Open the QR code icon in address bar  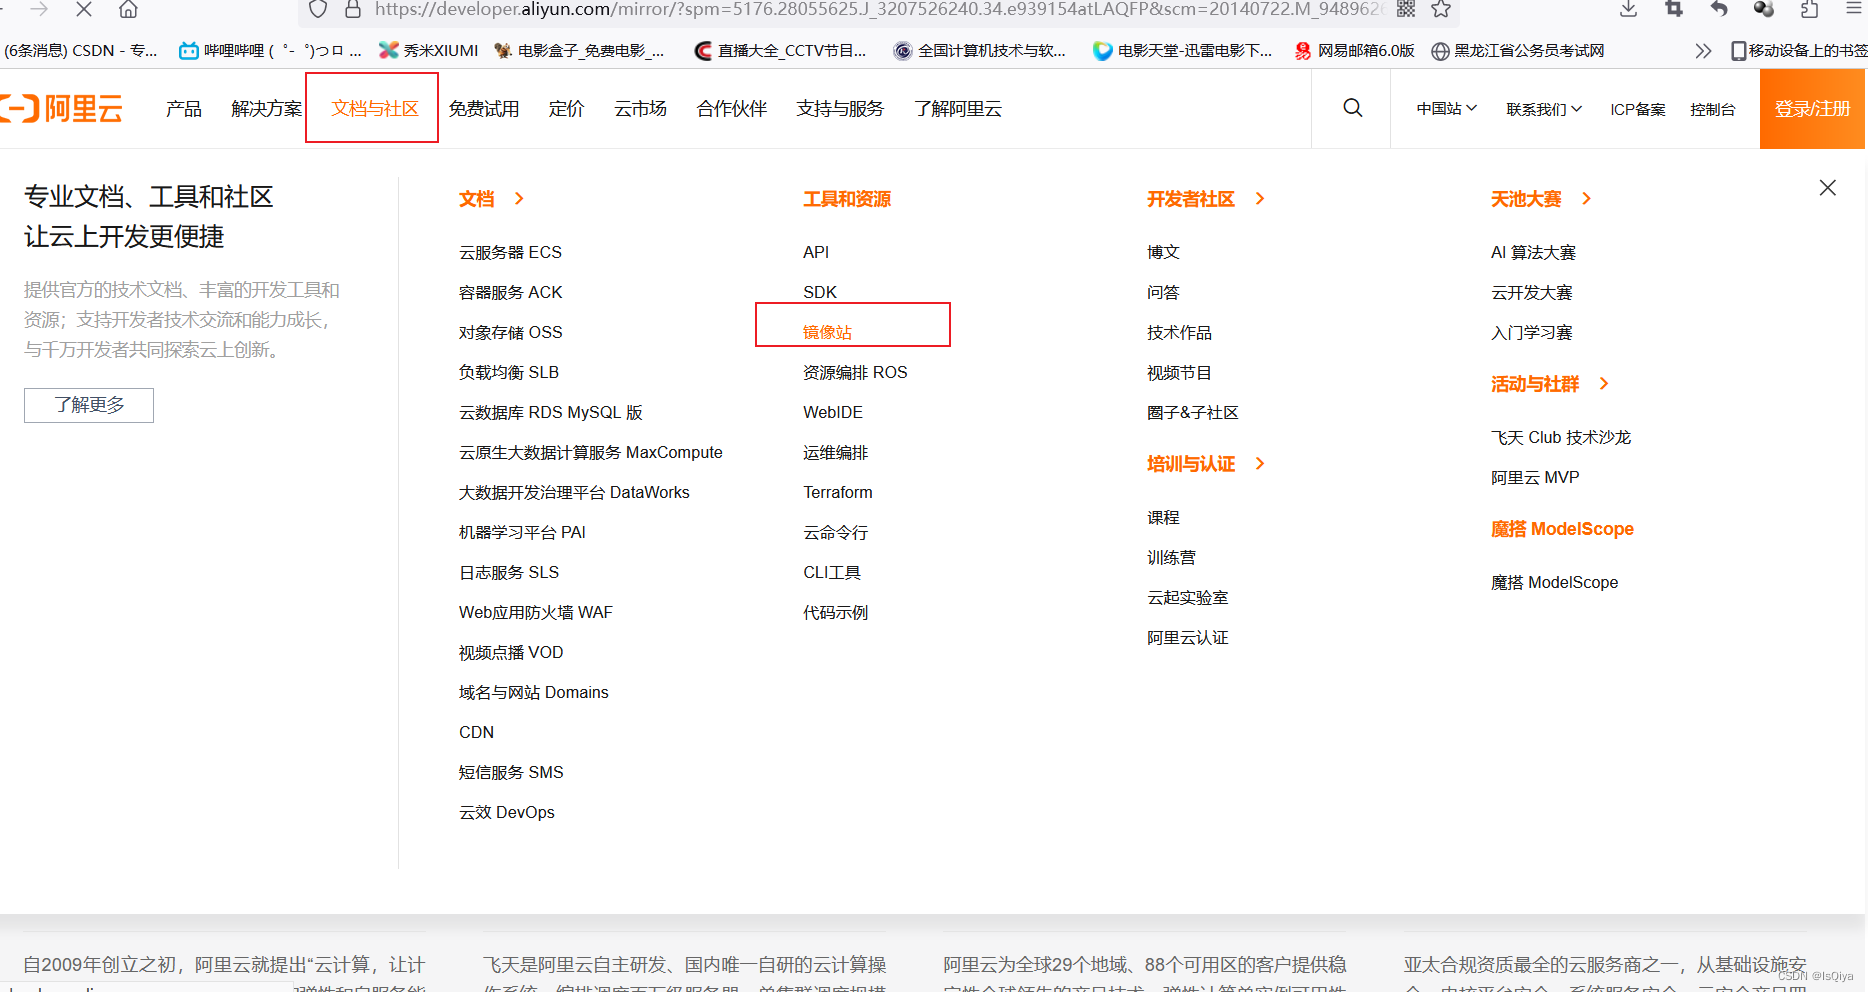tap(1406, 10)
